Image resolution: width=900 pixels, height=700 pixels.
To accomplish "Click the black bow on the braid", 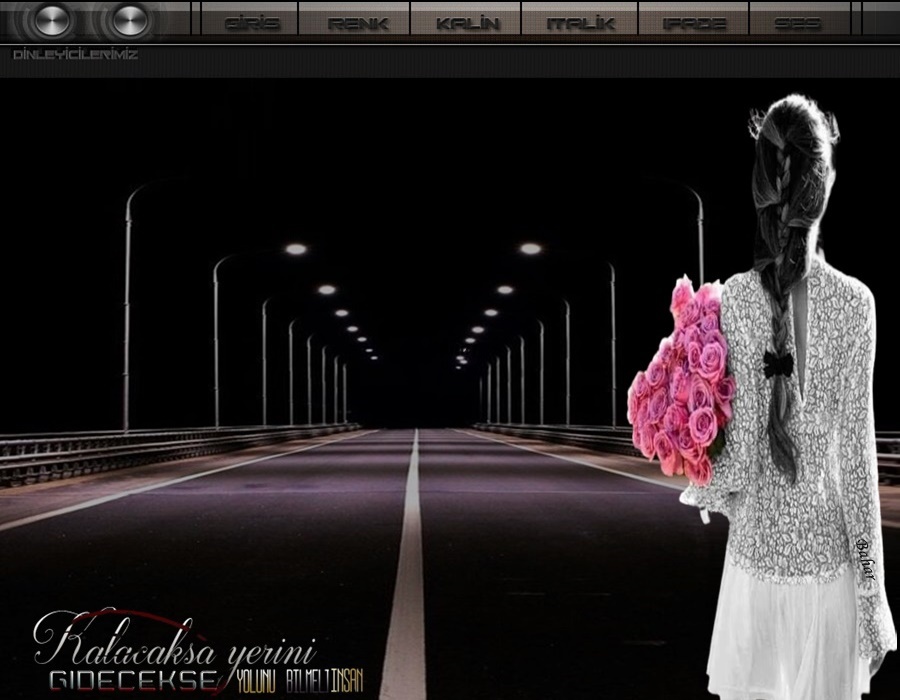I will (x=777, y=362).
